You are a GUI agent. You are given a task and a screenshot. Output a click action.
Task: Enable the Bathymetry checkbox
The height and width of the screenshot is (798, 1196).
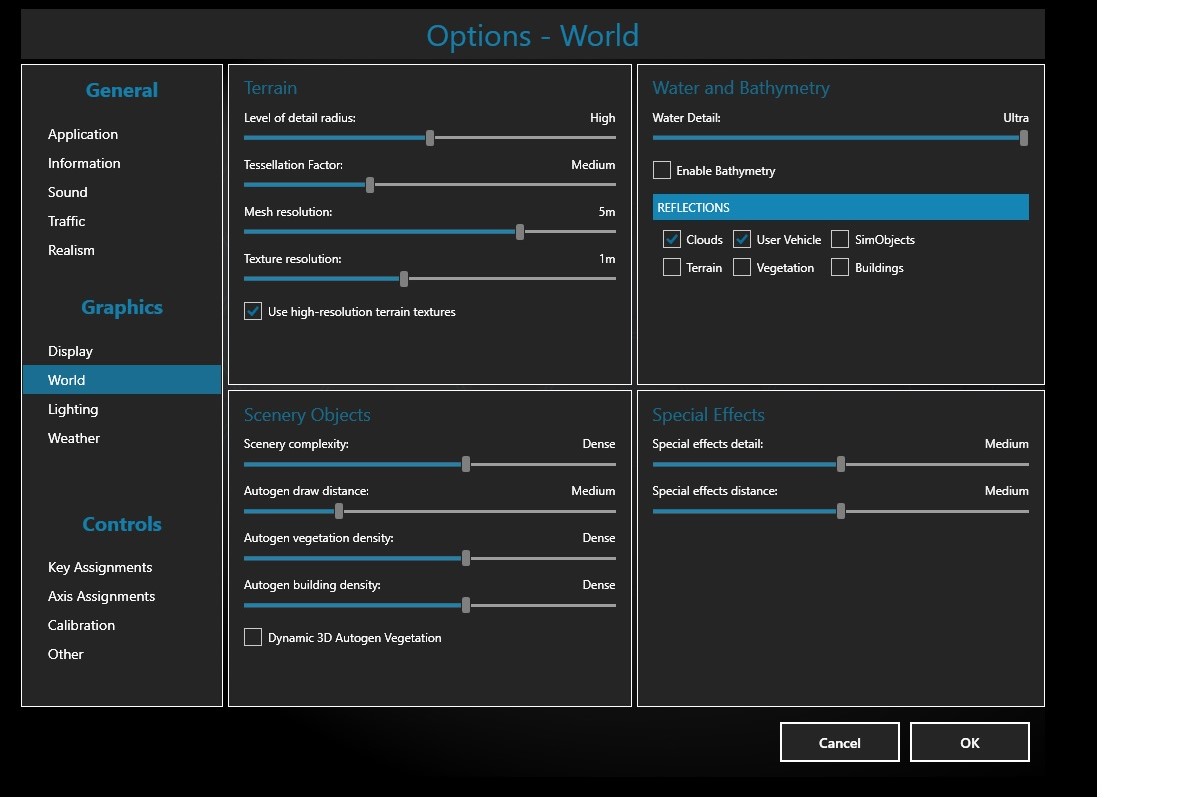pyautogui.click(x=662, y=171)
